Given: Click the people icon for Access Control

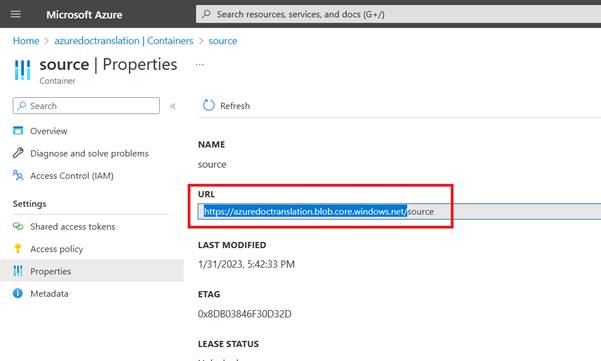Looking at the screenshot, I should point(18,175).
